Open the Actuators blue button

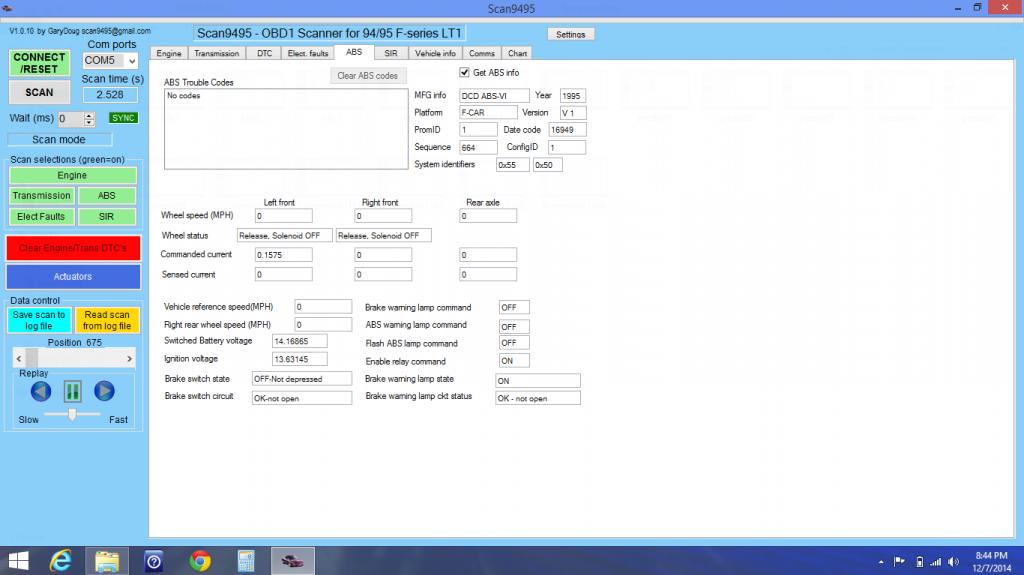point(73,276)
